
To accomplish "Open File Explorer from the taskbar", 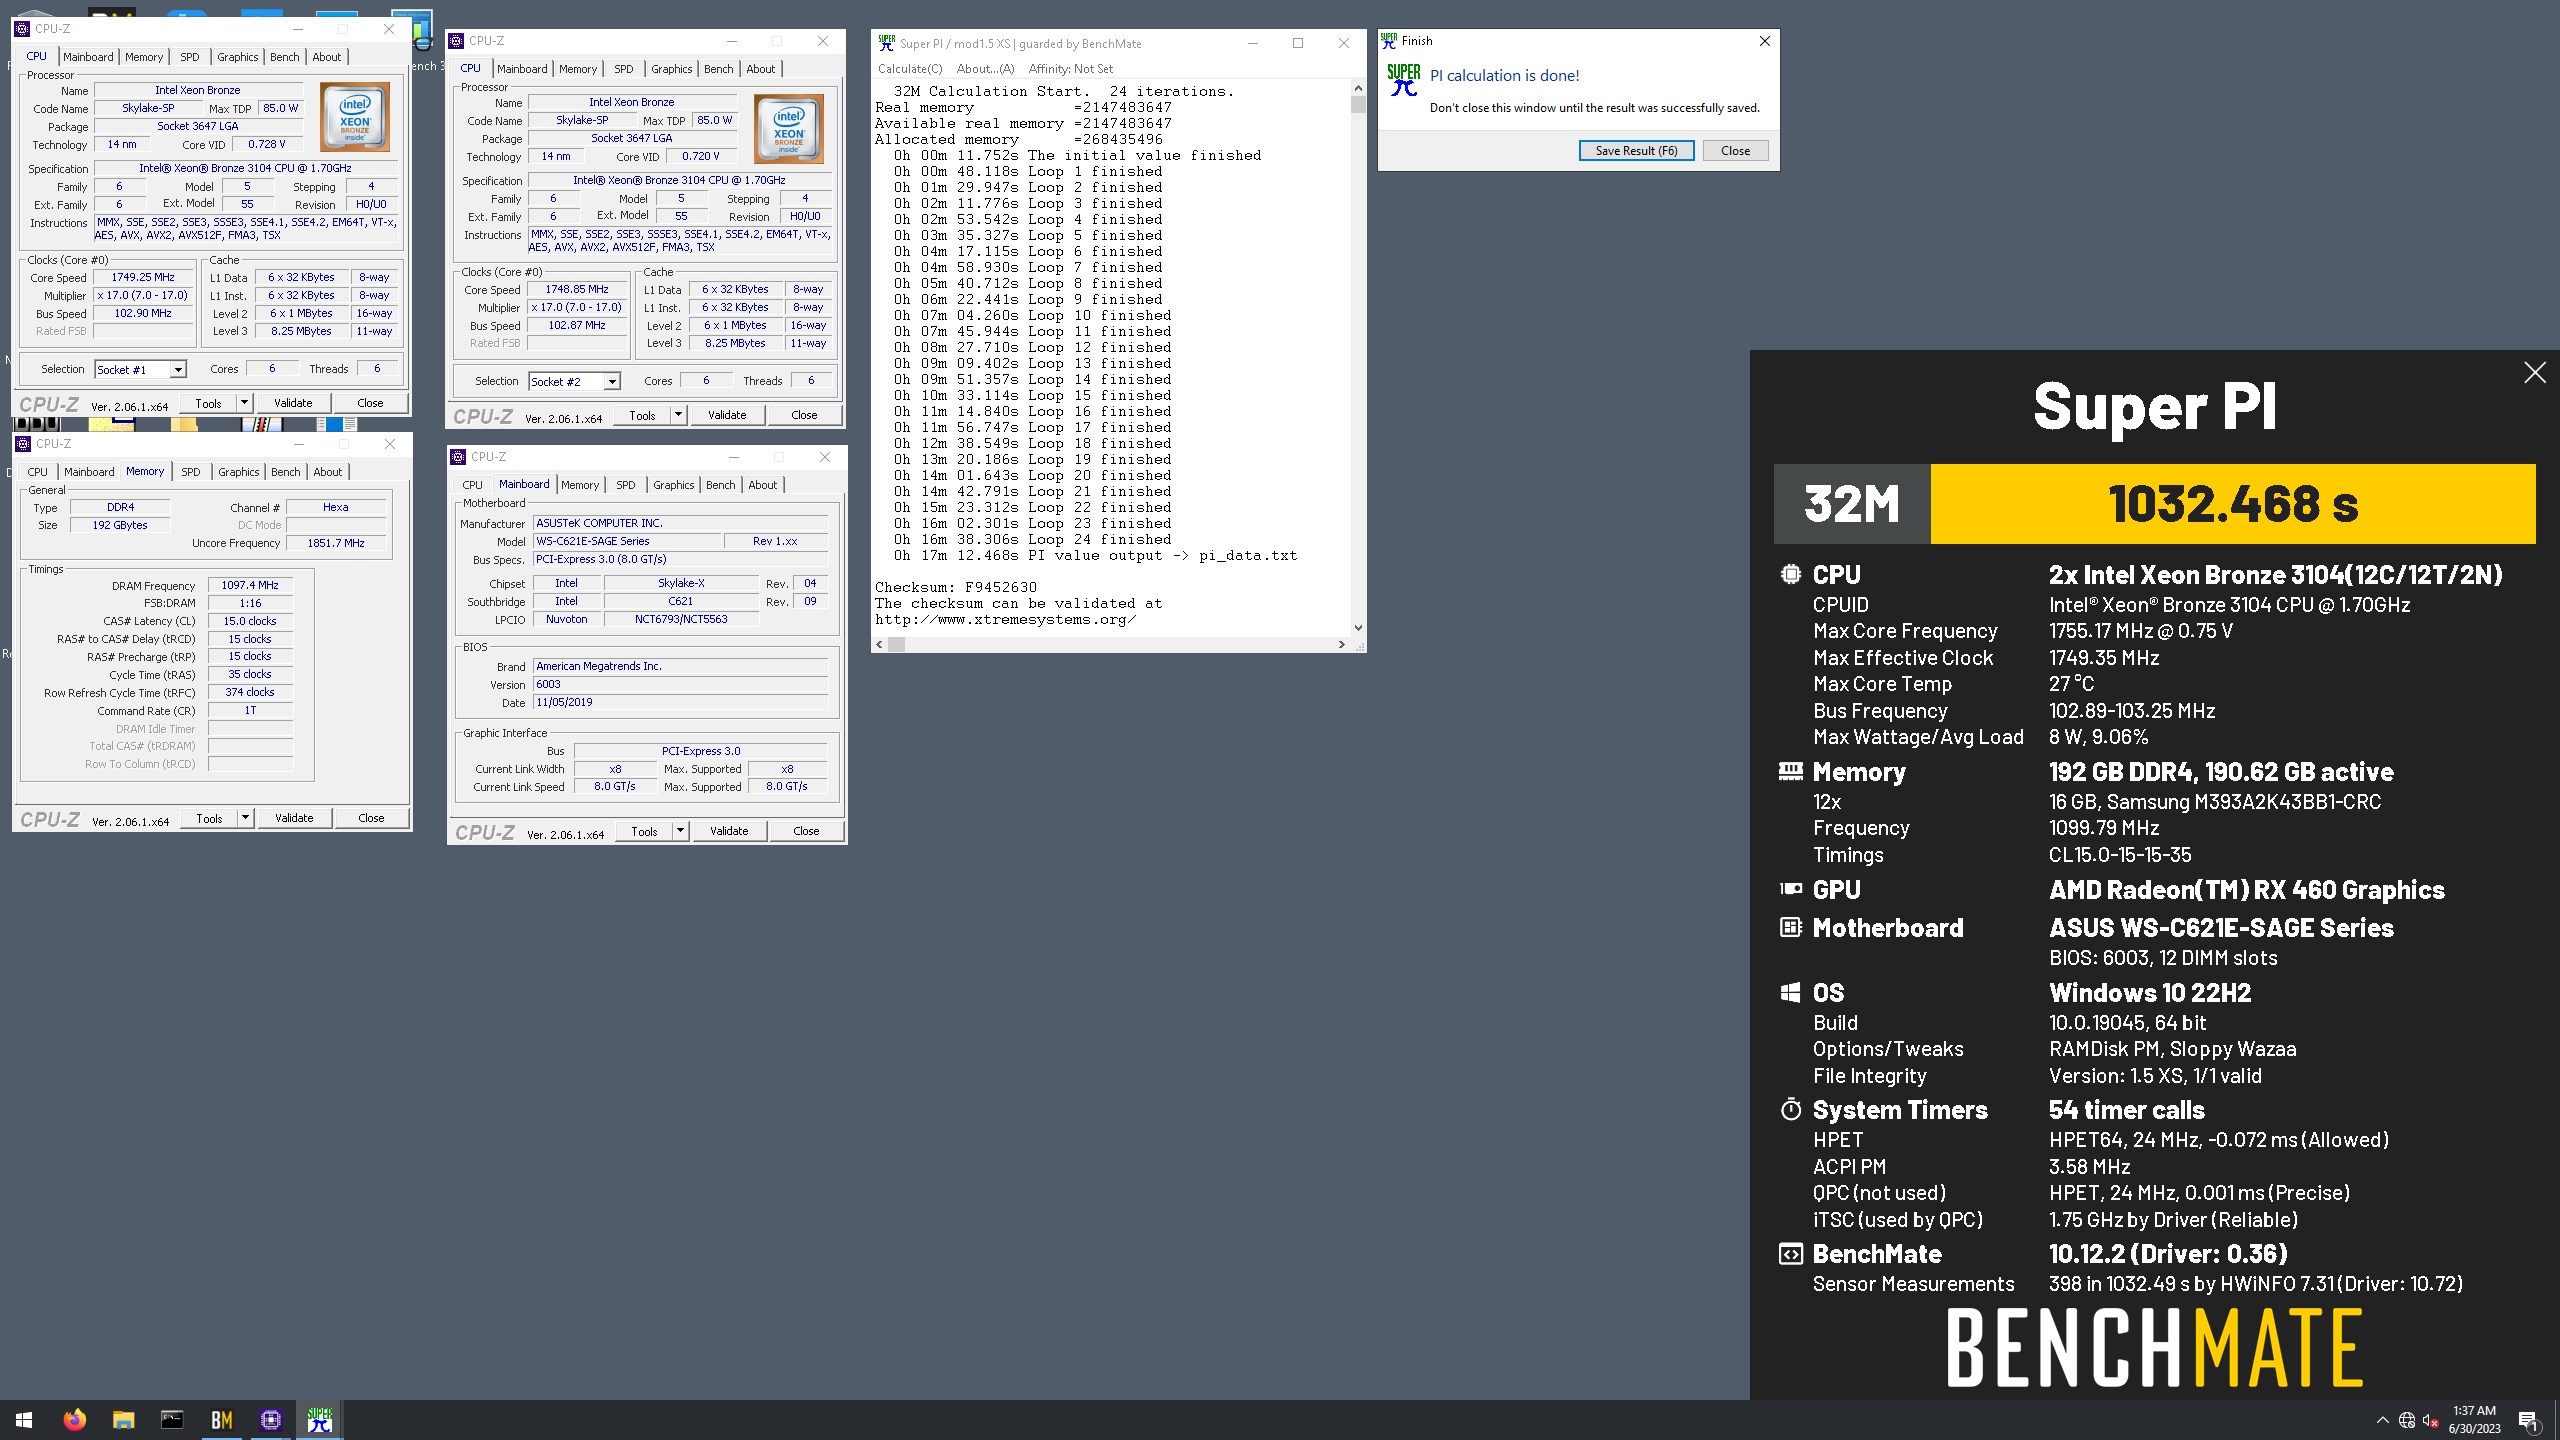I will pyautogui.click(x=123, y=1420).
